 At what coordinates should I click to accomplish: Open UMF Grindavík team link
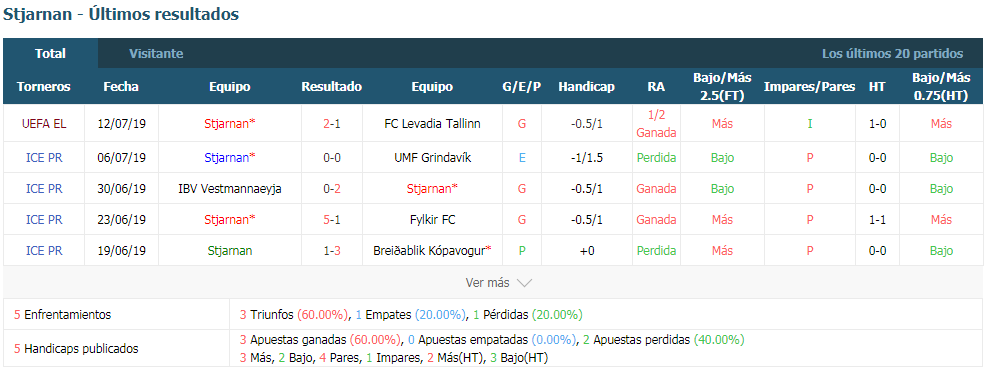(x=432, y=158)
